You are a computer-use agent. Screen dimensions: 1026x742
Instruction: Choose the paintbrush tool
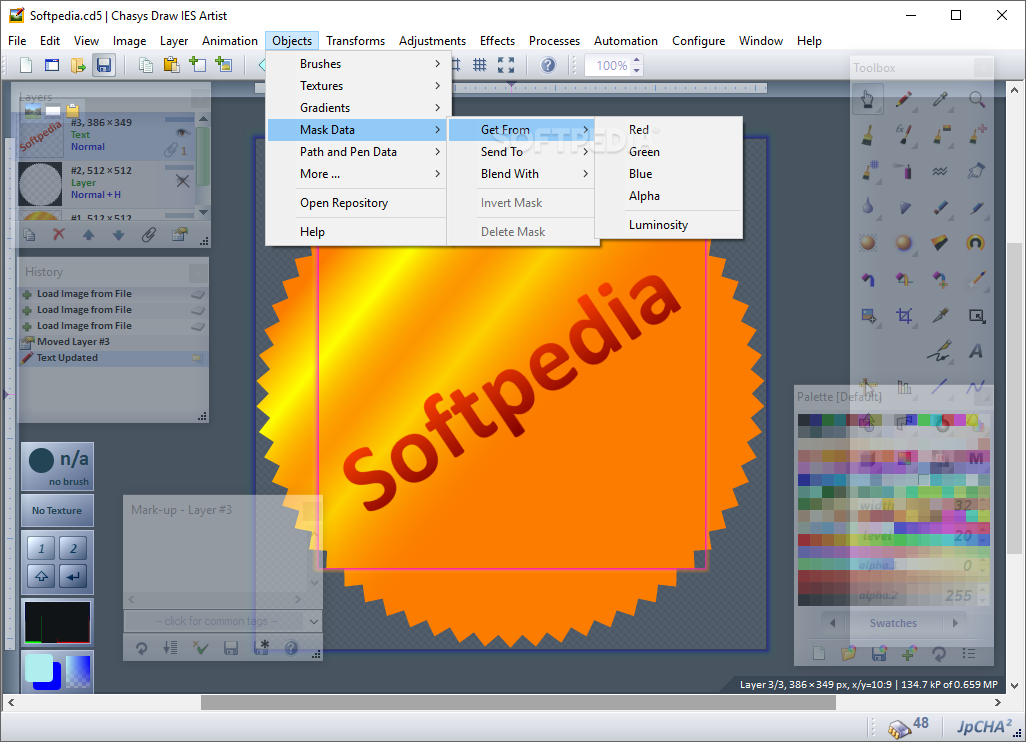click(x=868, y=135)
